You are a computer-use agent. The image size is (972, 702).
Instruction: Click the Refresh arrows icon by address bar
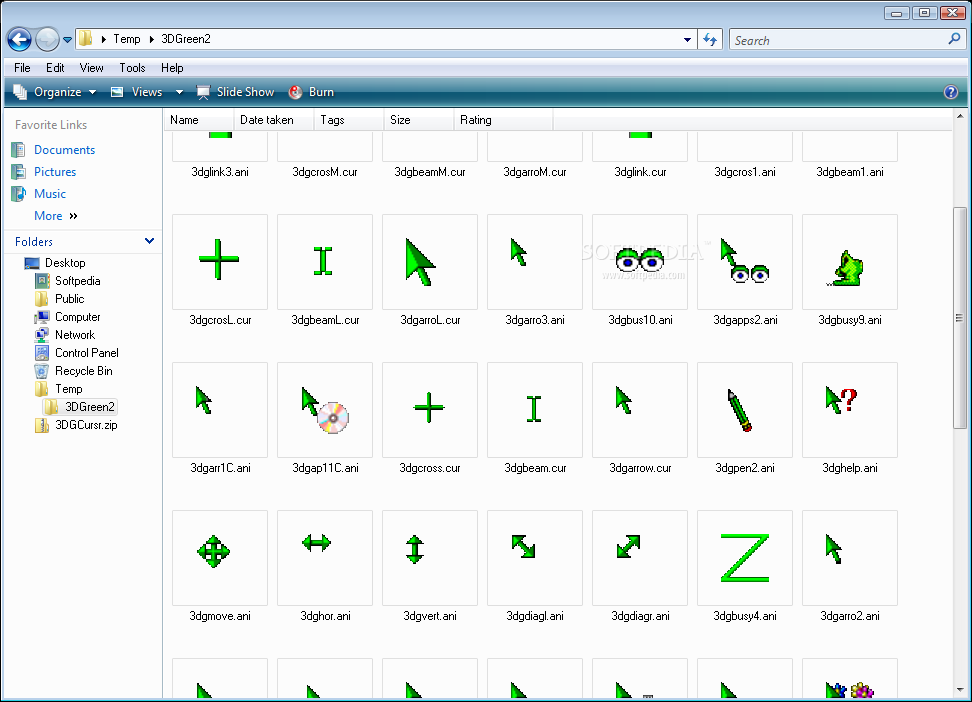click(710, 40)
